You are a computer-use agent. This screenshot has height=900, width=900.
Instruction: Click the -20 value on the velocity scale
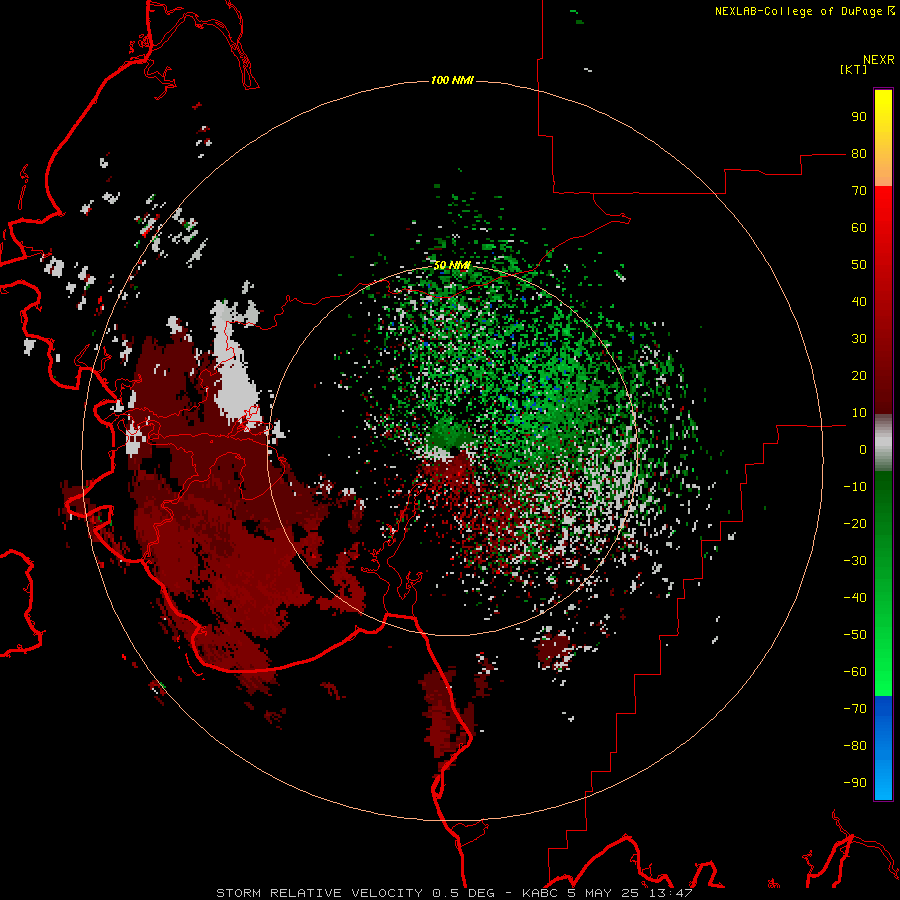tap(855, 524)
